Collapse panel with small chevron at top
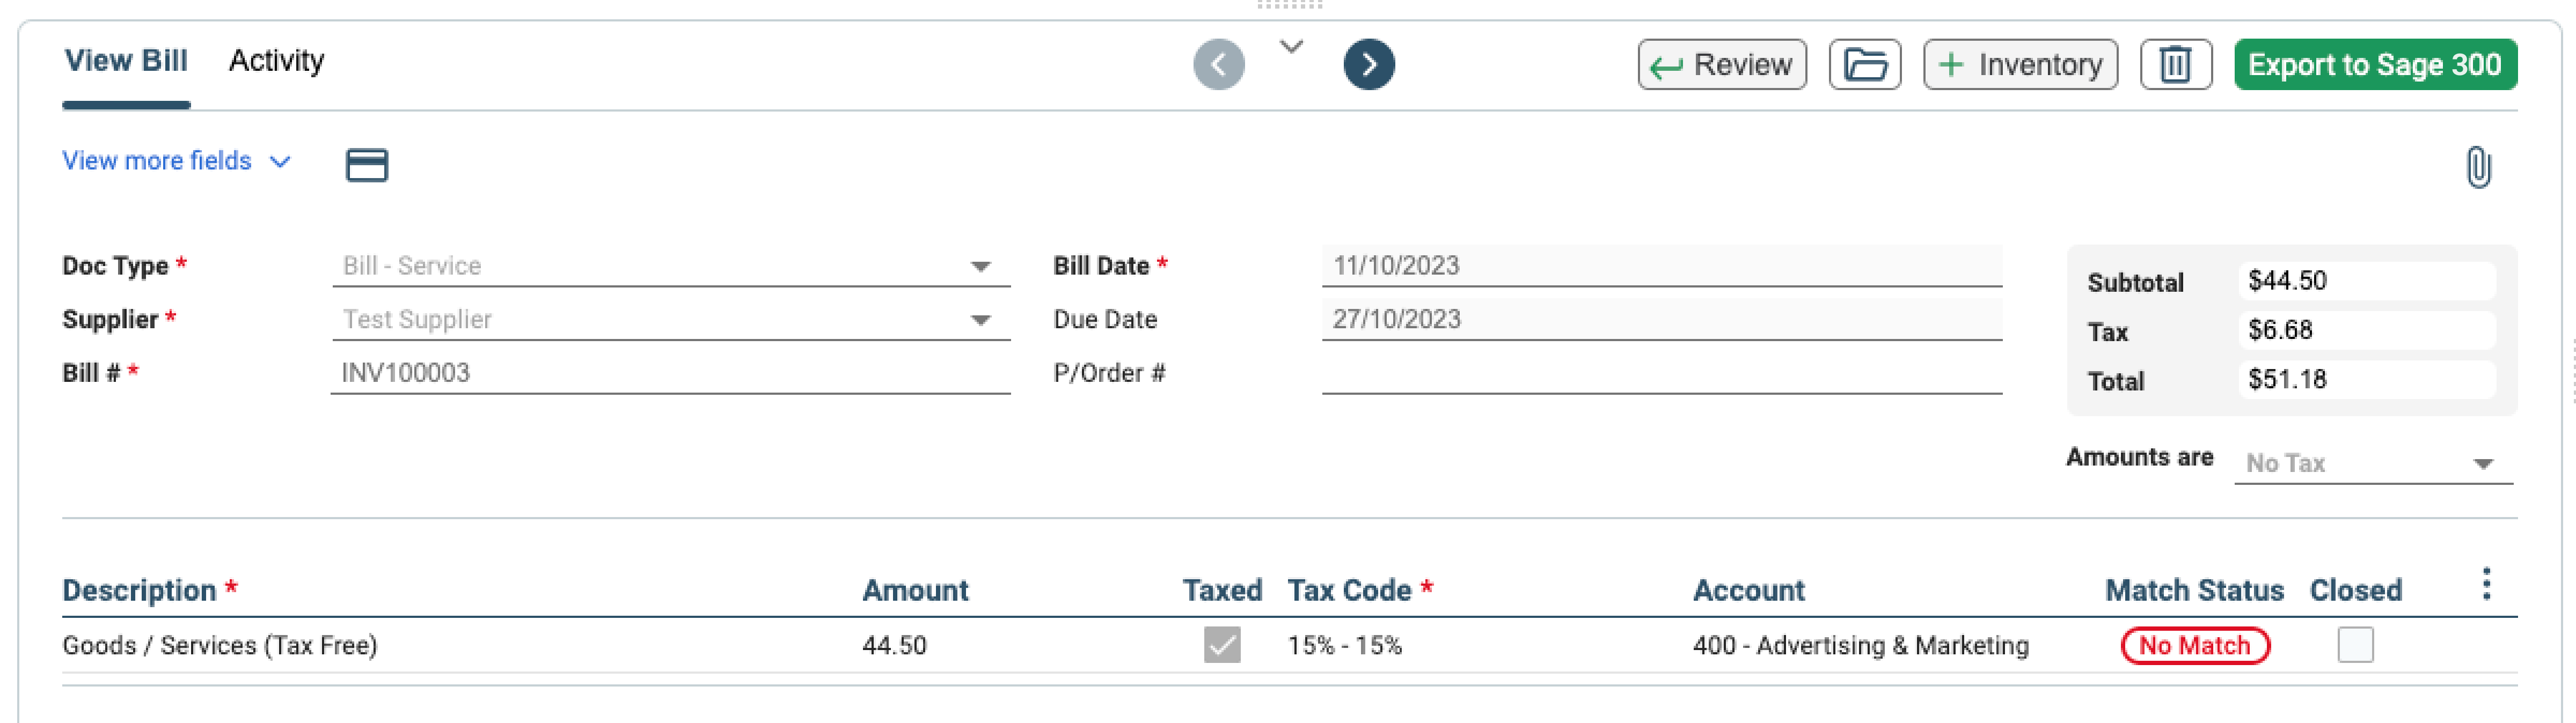This screenshot has width=2576, height=723. 1291,47
